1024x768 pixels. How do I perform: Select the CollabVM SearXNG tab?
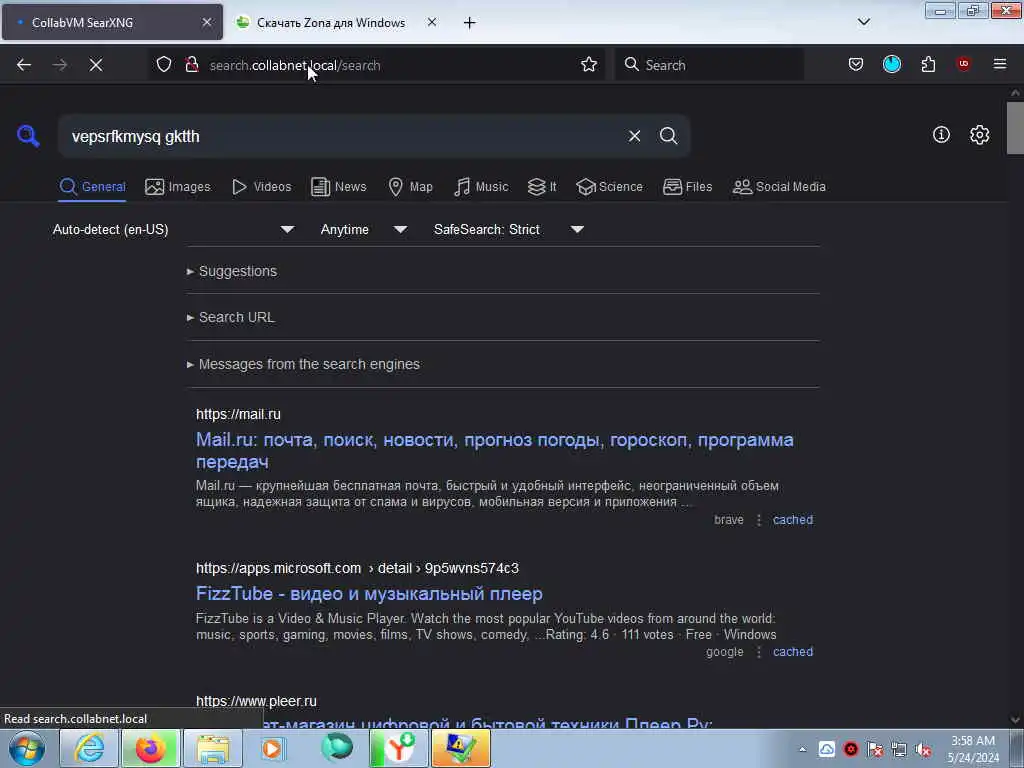tap(112, 22)
